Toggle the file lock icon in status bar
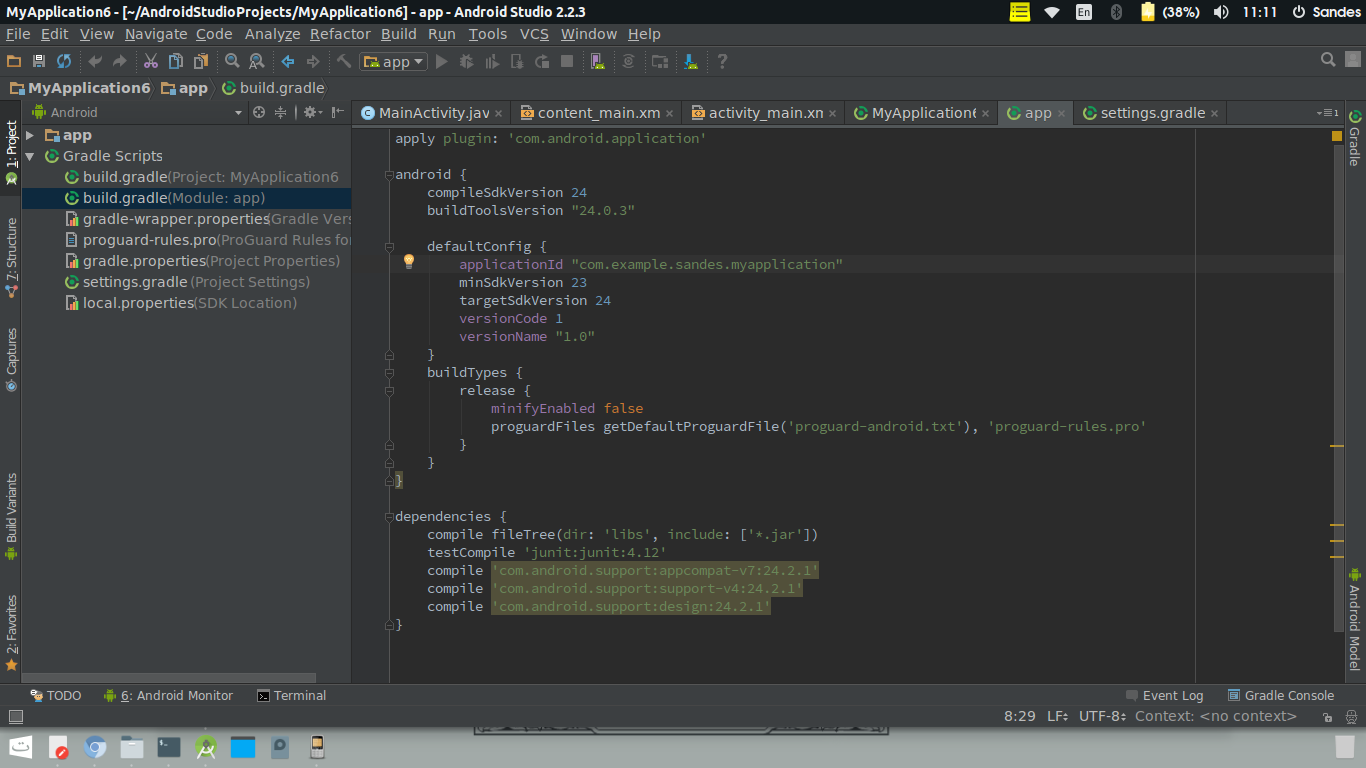The width and height of the screenshot is (1366, 768). pos(1326,717)
